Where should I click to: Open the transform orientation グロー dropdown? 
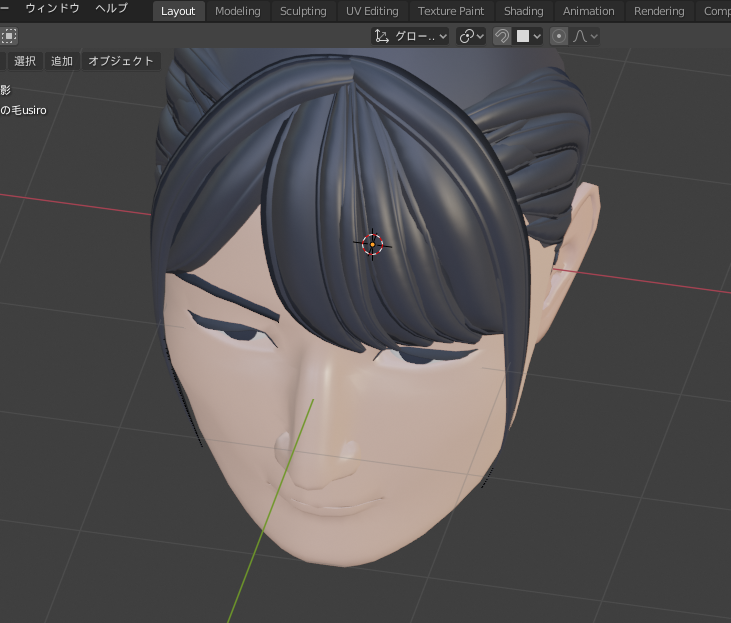pyautogui.click(x=410, y=36)
